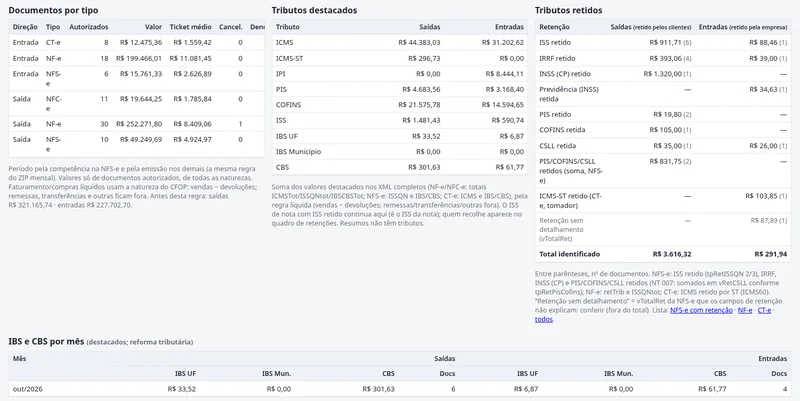Select ISS saídas value 'R$ 1.481,43'
Viewport: 800px width, 401px height.
[x=421, y=120]
